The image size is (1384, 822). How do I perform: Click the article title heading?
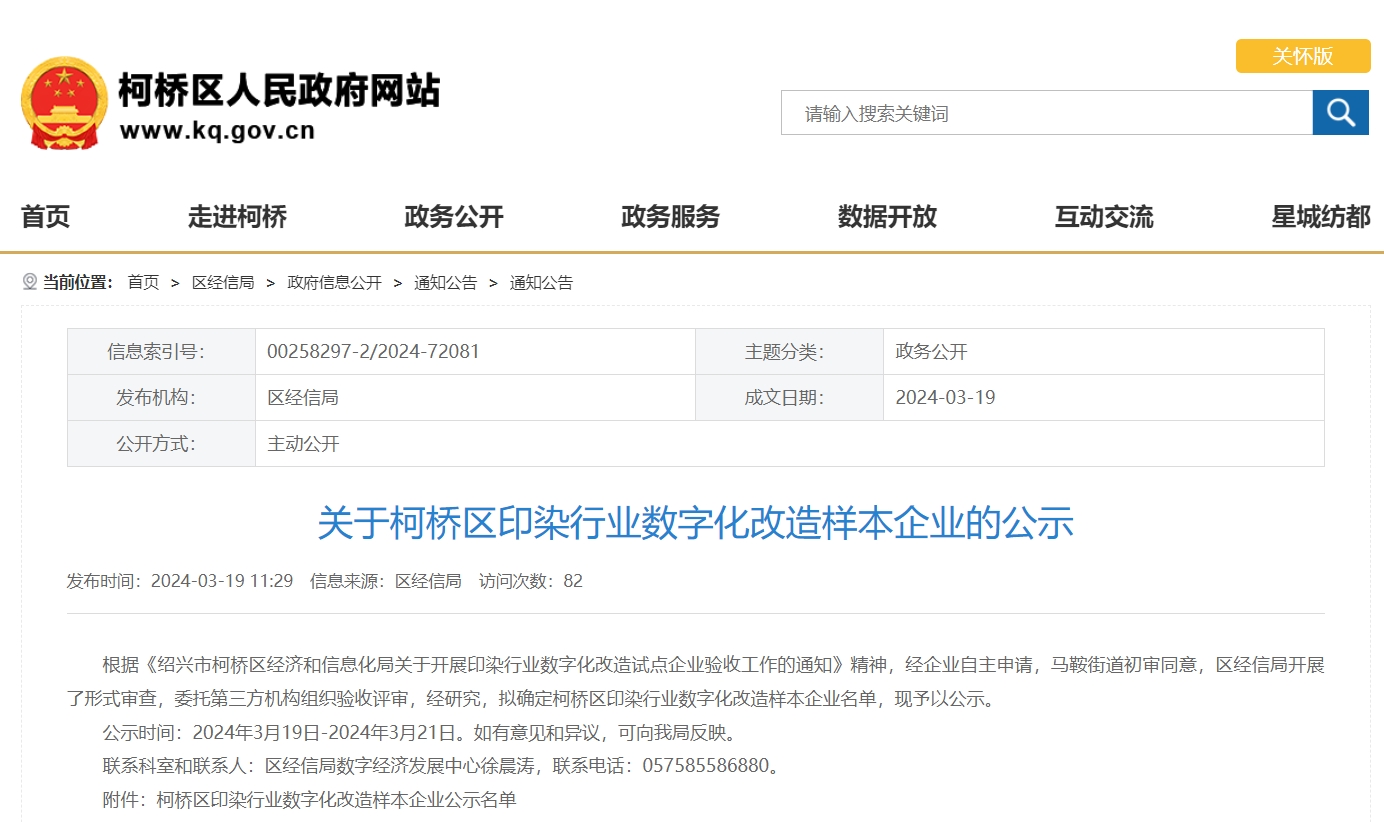click(695, 523)
